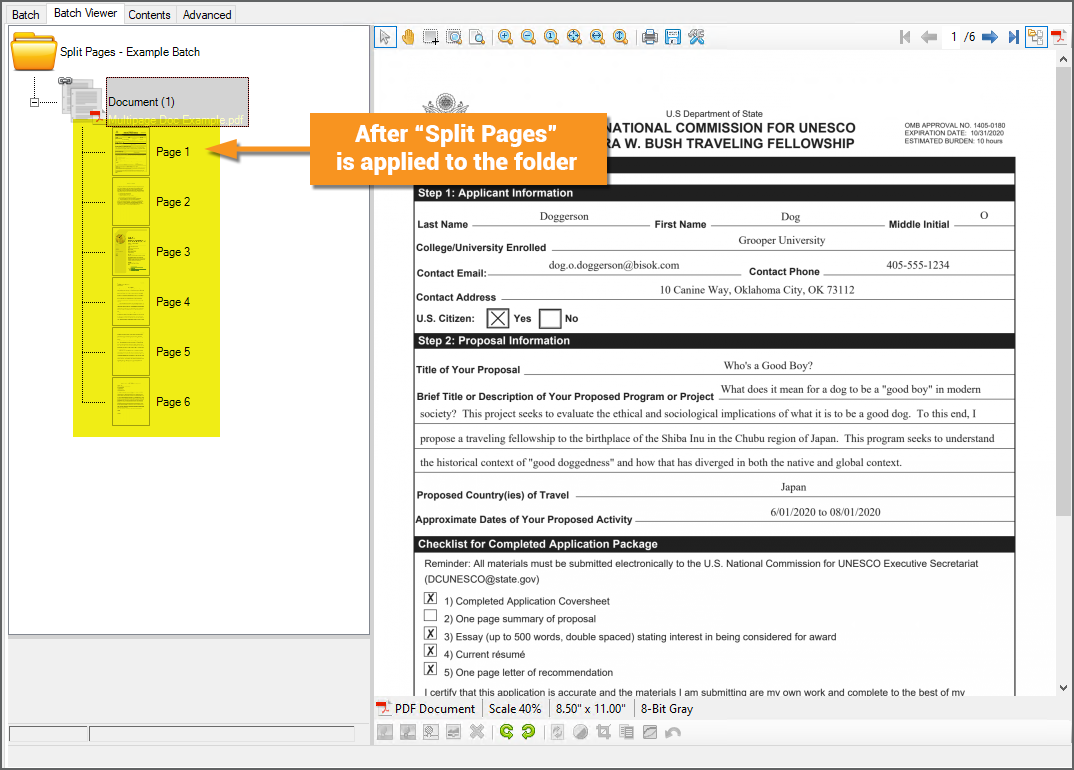Click the viewer's vertical scrollbar thumb
1074x770 pixels.
pyautogui.click(x=1062, y=293)
